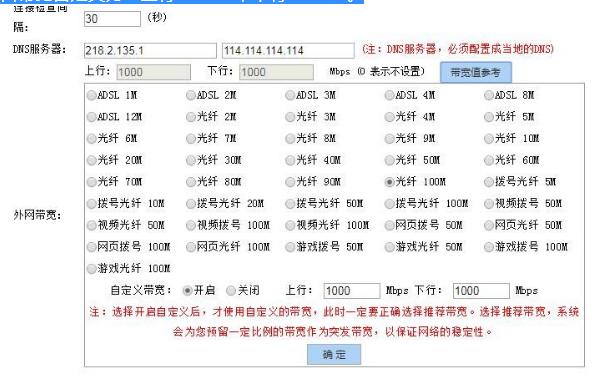
Task: Choose 游戏拨号 50M bandwidth
Action: pyautogui.click(x=290, y=247)
